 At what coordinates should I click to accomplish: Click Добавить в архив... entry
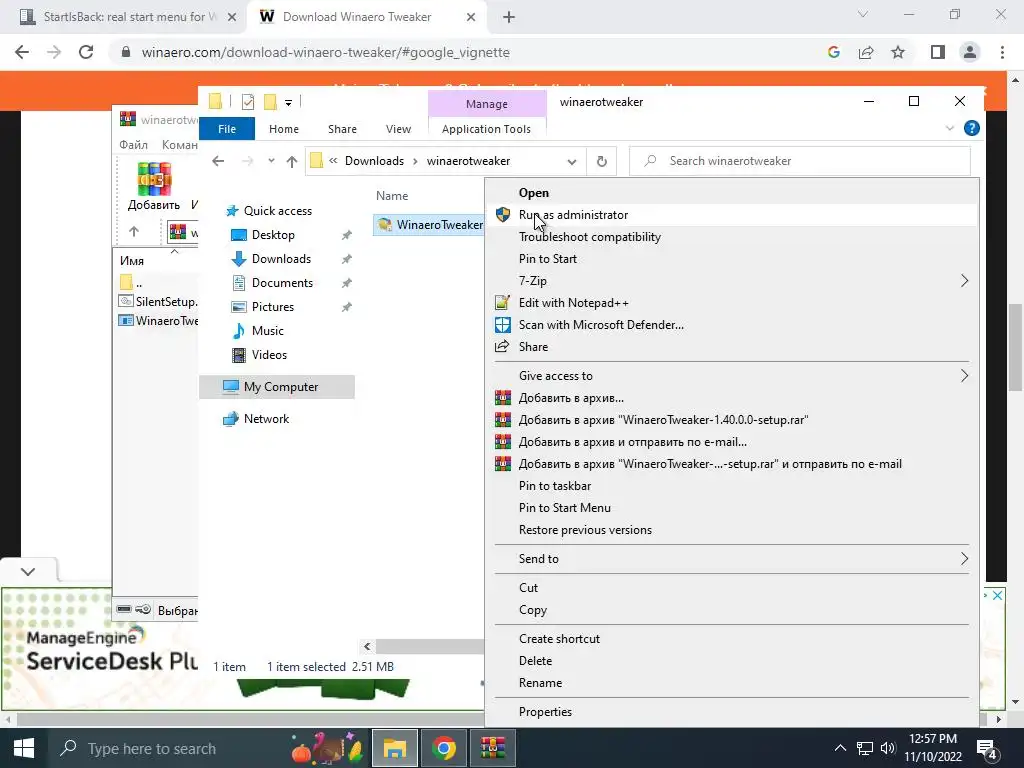[731, 398]
